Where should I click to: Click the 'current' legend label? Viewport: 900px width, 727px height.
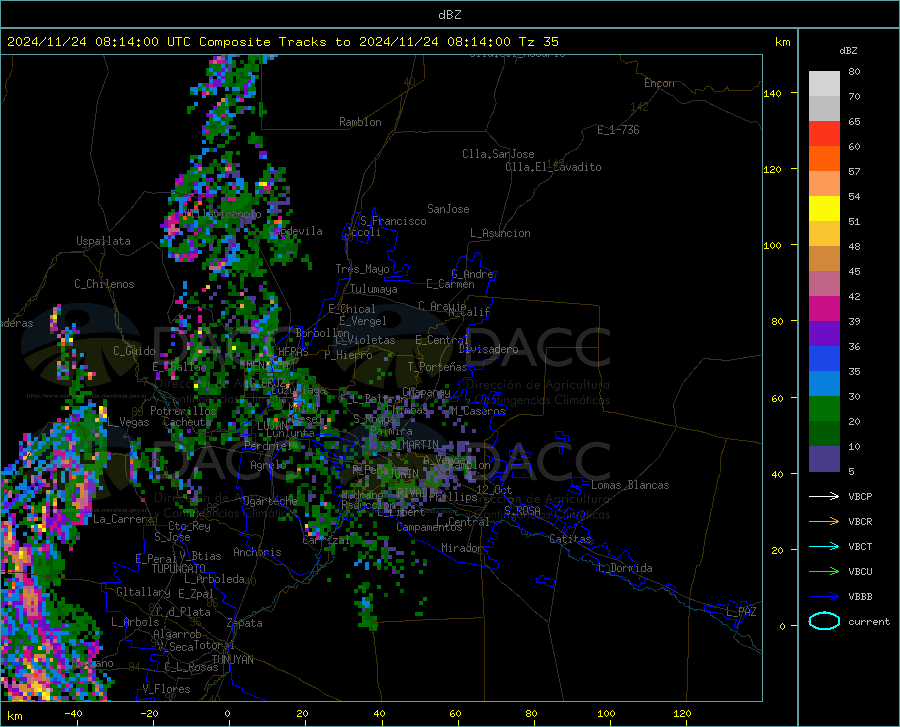click(869, 621)
